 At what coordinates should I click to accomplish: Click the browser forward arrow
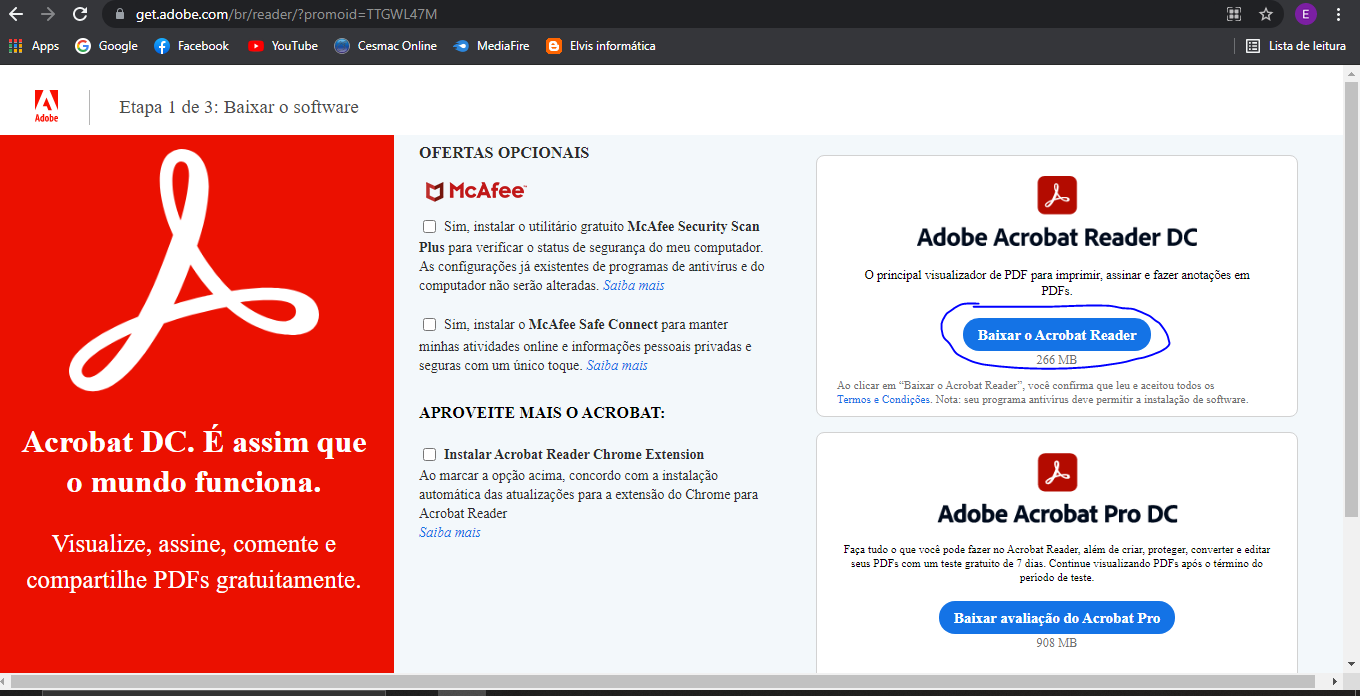[47, 14]
